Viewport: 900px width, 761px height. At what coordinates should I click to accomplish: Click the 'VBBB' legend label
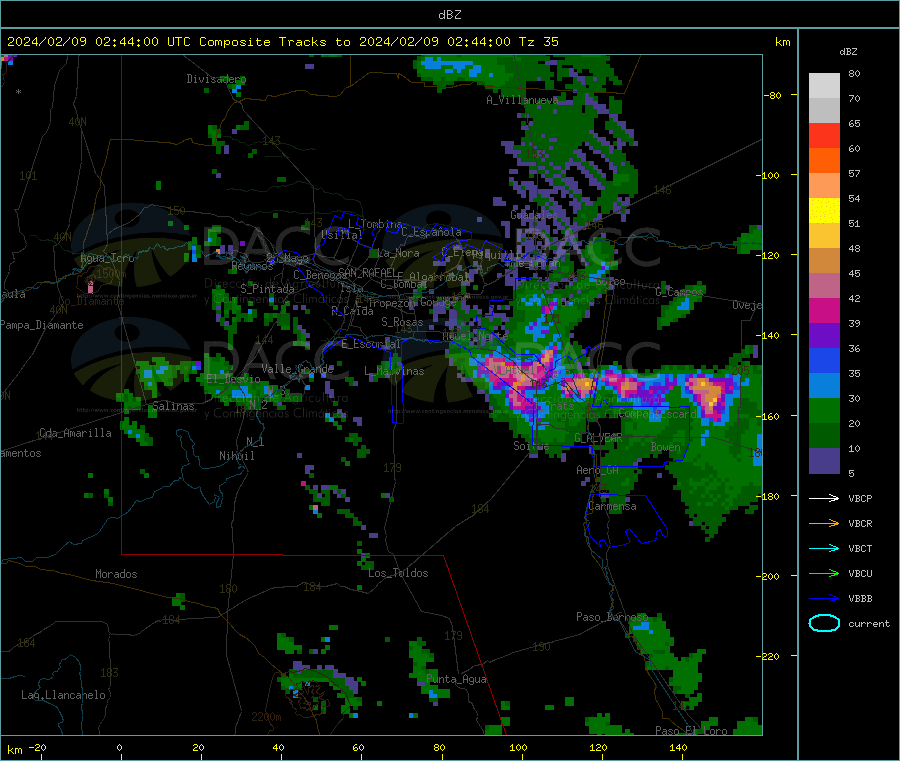coord(860,599)
